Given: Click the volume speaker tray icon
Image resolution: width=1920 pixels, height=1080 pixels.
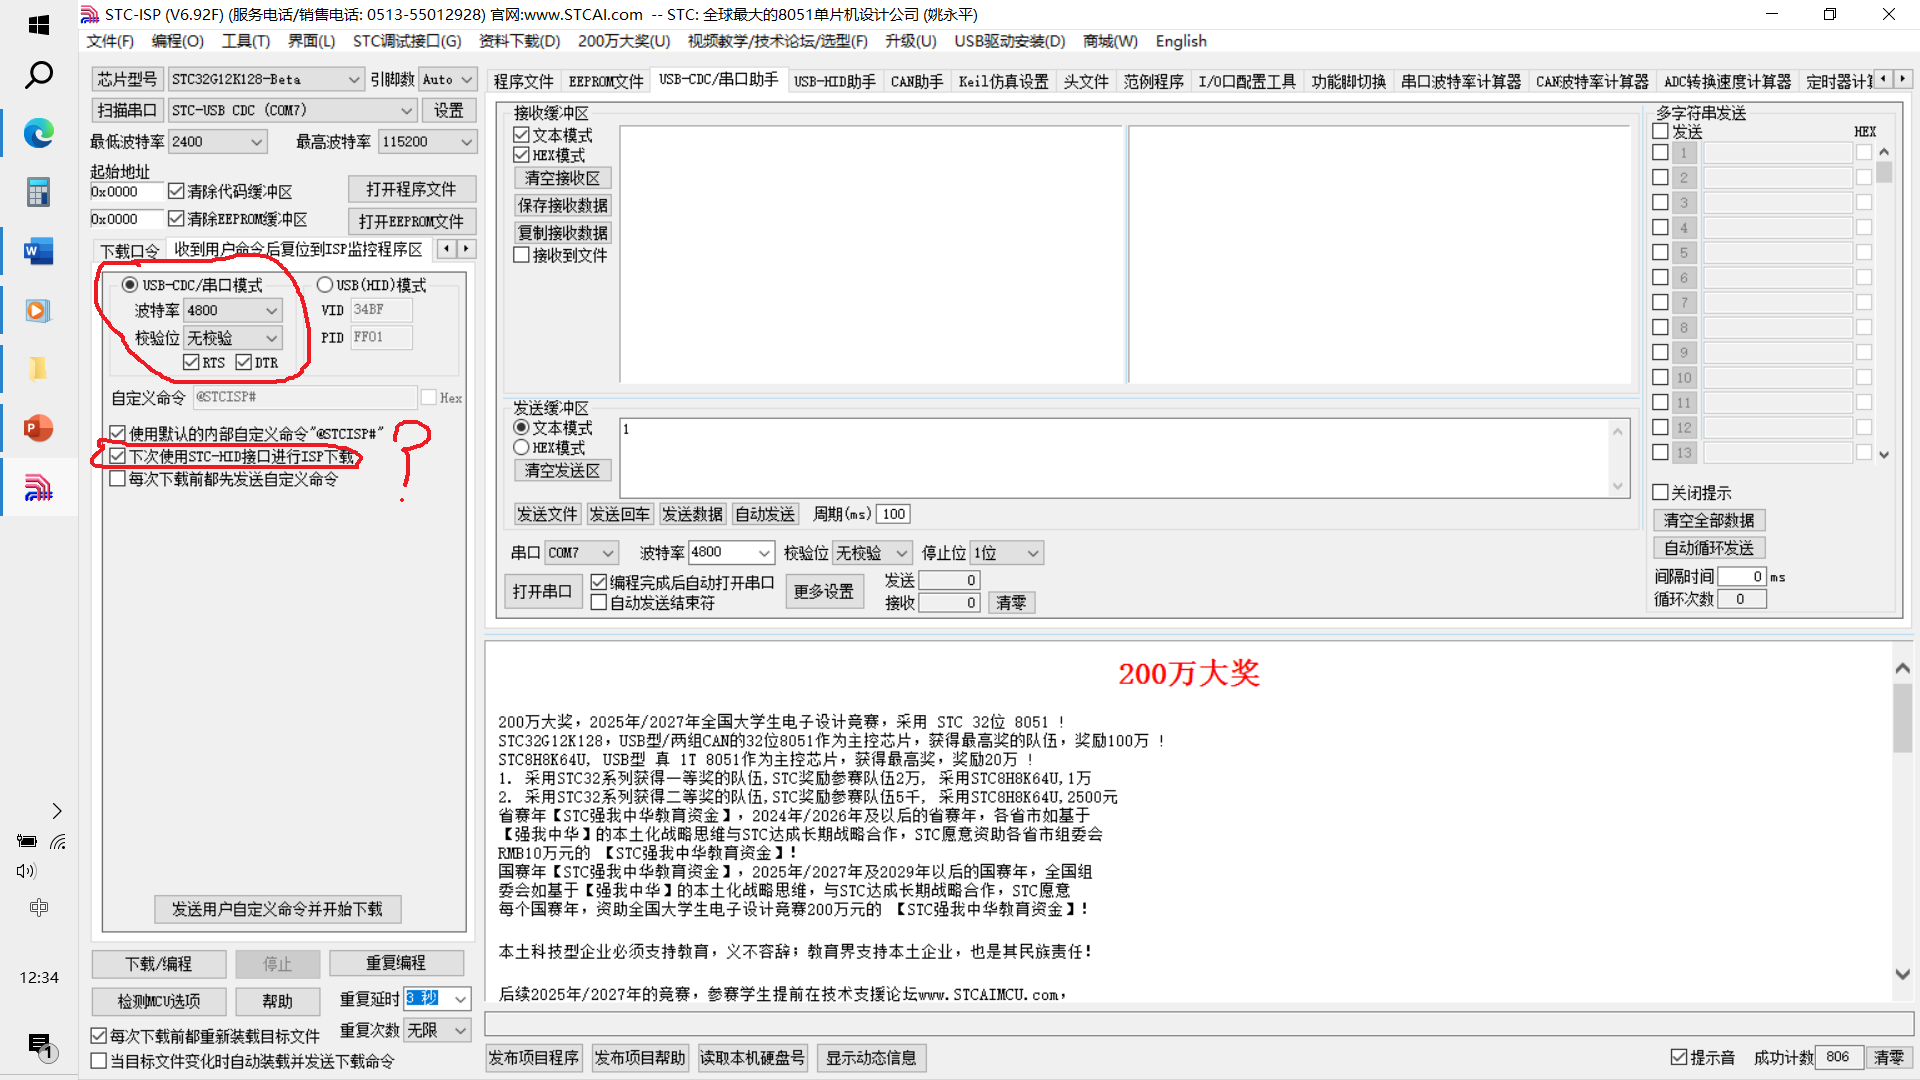Looking at the screenshot, I should point(26,871).
